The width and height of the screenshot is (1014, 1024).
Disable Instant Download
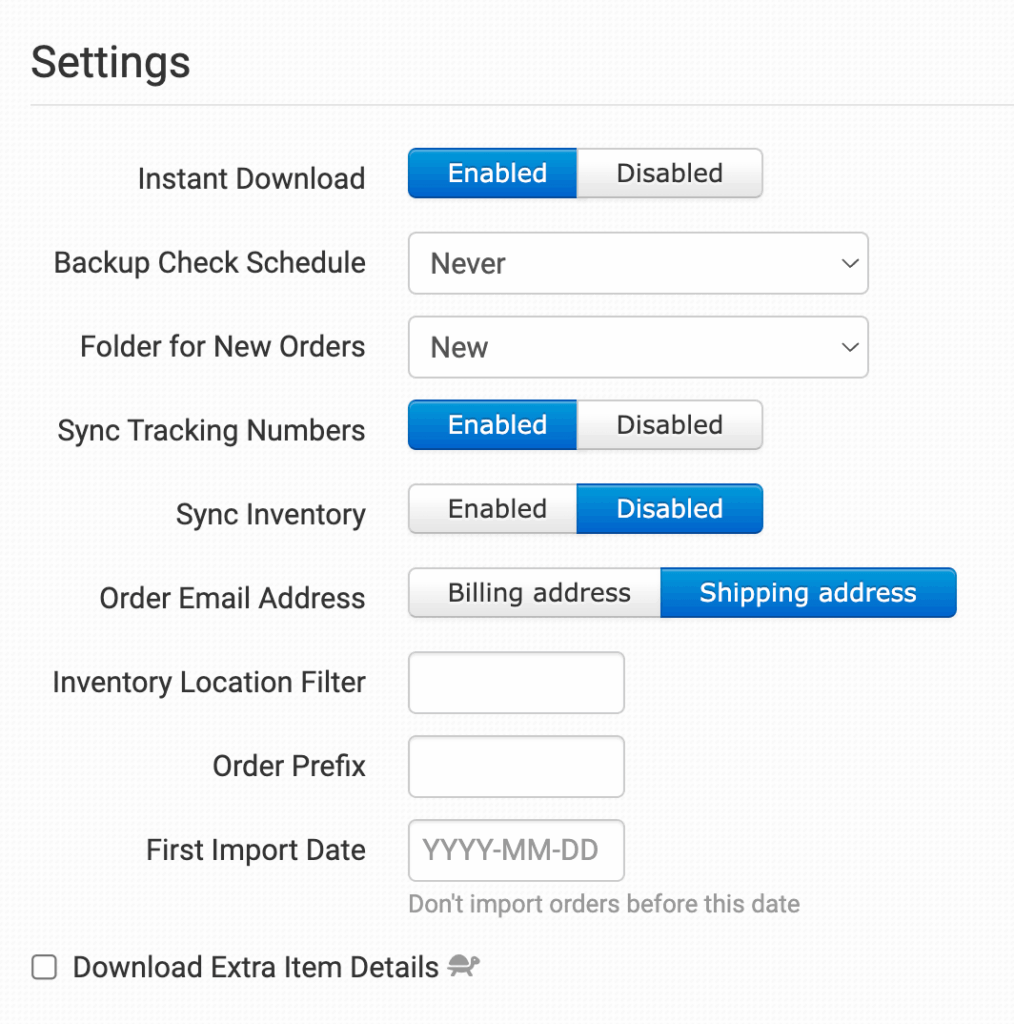[x=669, y=173]
